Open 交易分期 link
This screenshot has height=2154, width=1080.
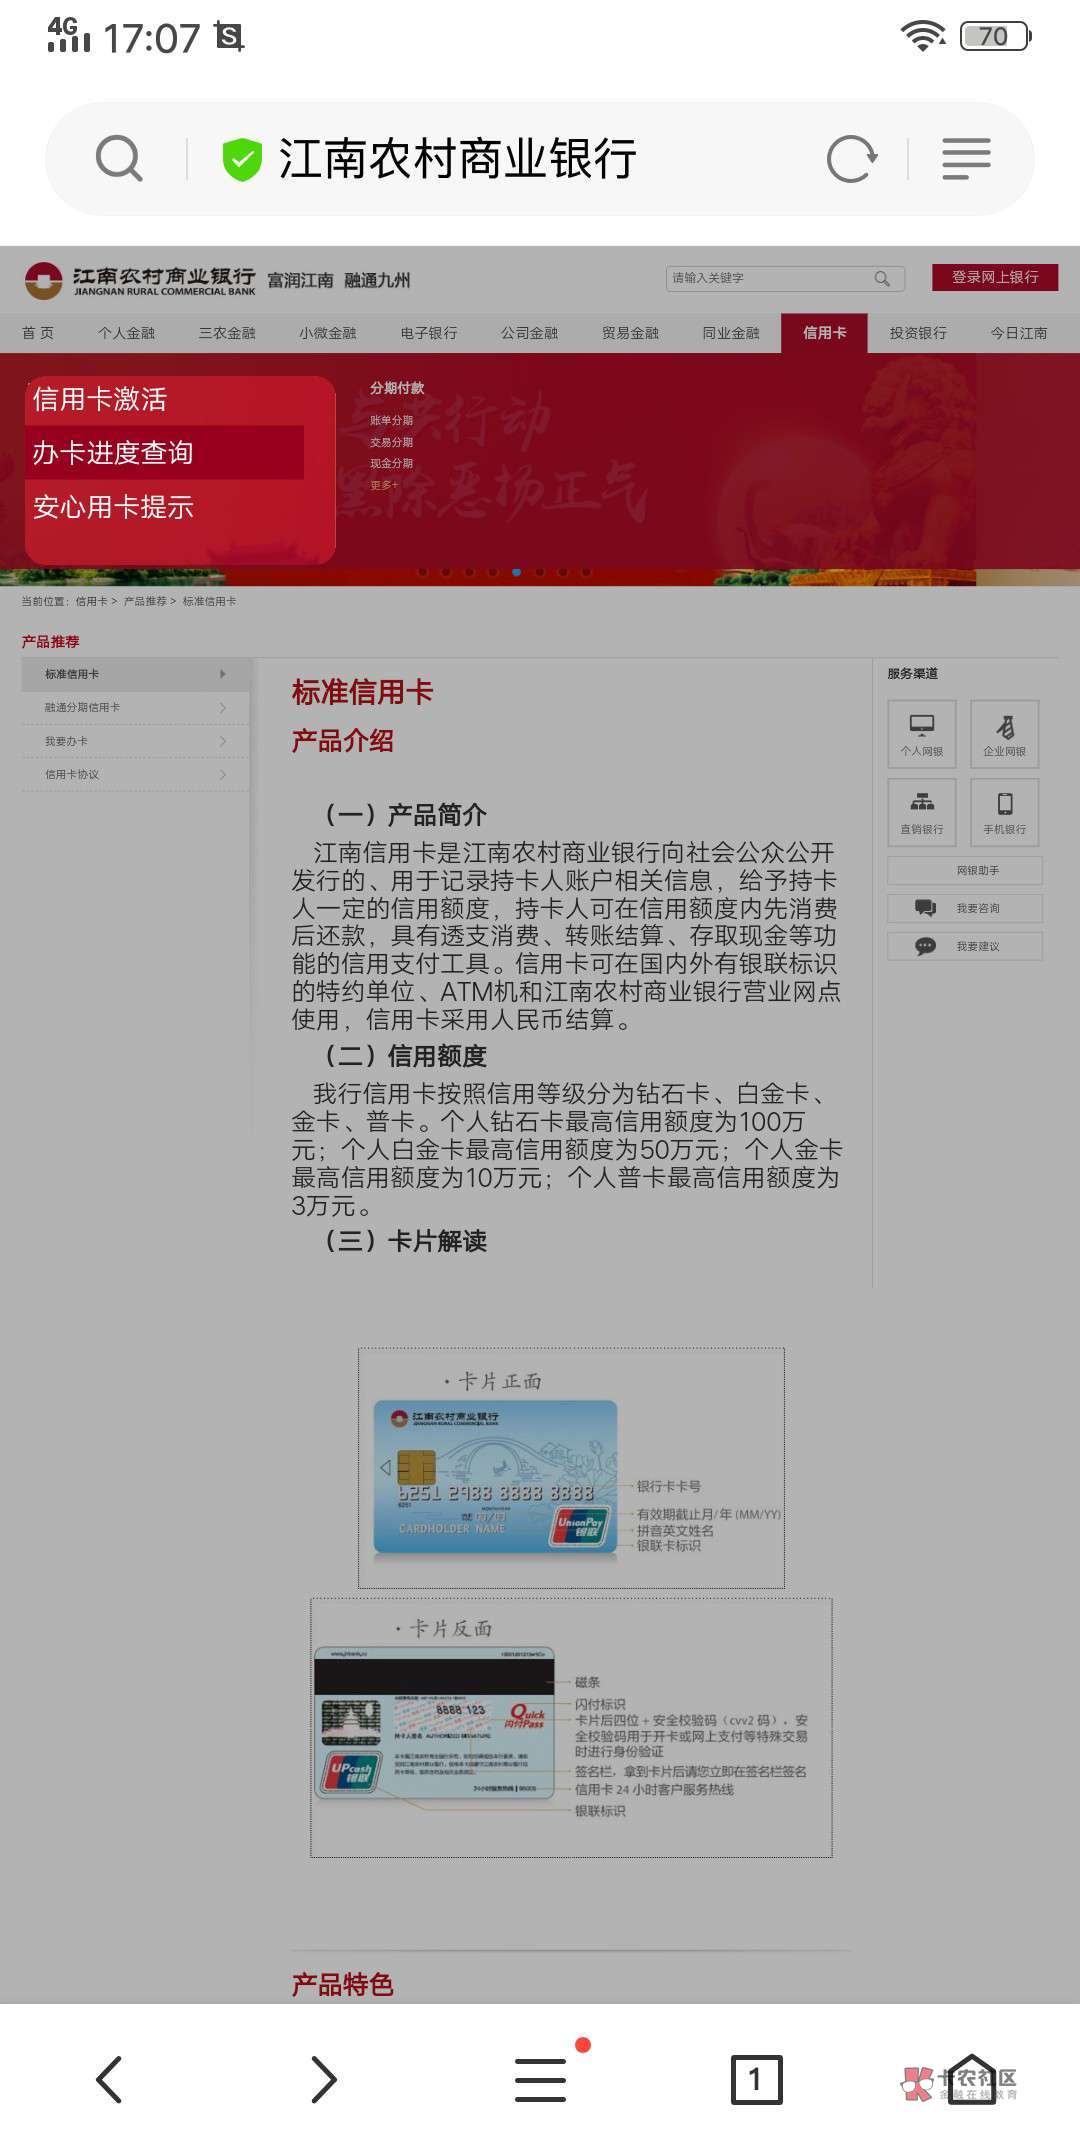(x=391, y=442)
